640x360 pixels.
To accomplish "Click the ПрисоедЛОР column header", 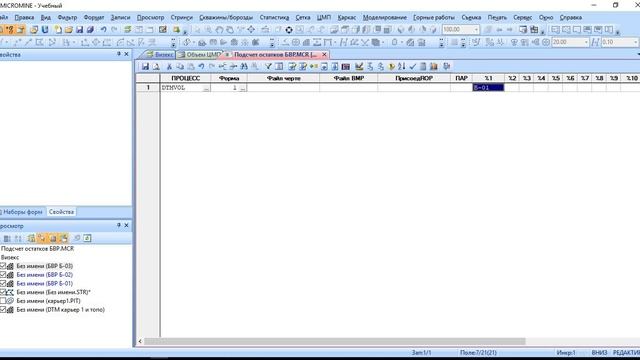I will [414, 78].
